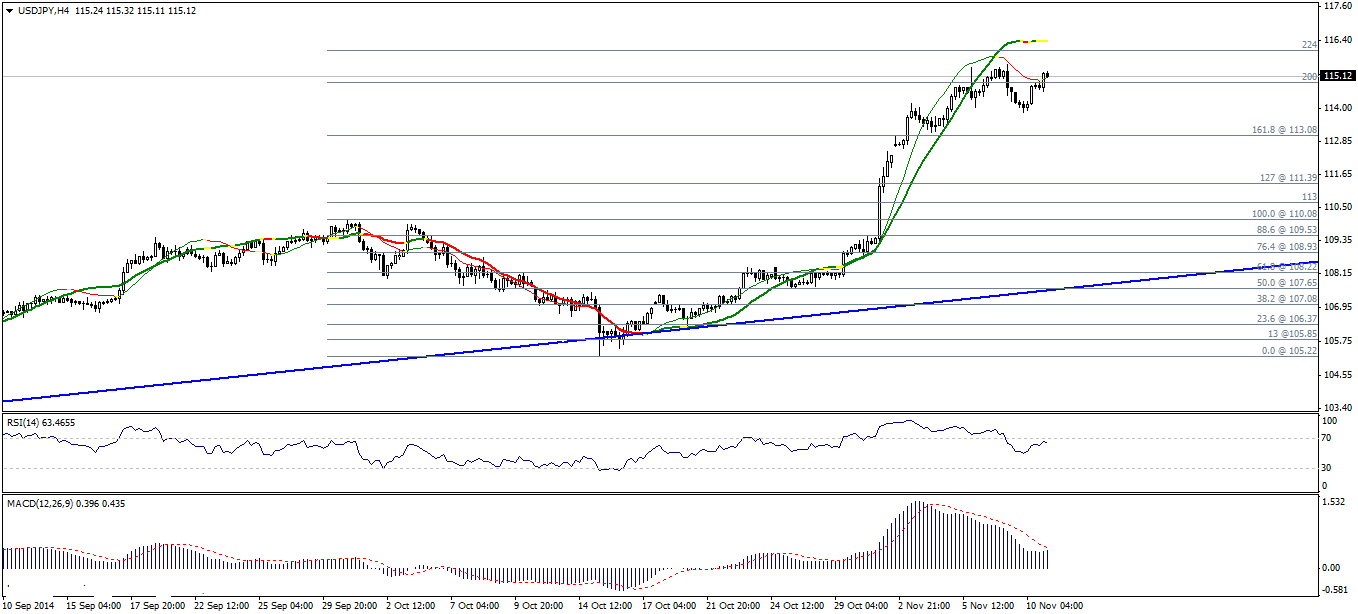The image size is (1358, 614).
Task: Open the dropdown arrow beside USDJPY,H4
Action: [x=9, y=11]
